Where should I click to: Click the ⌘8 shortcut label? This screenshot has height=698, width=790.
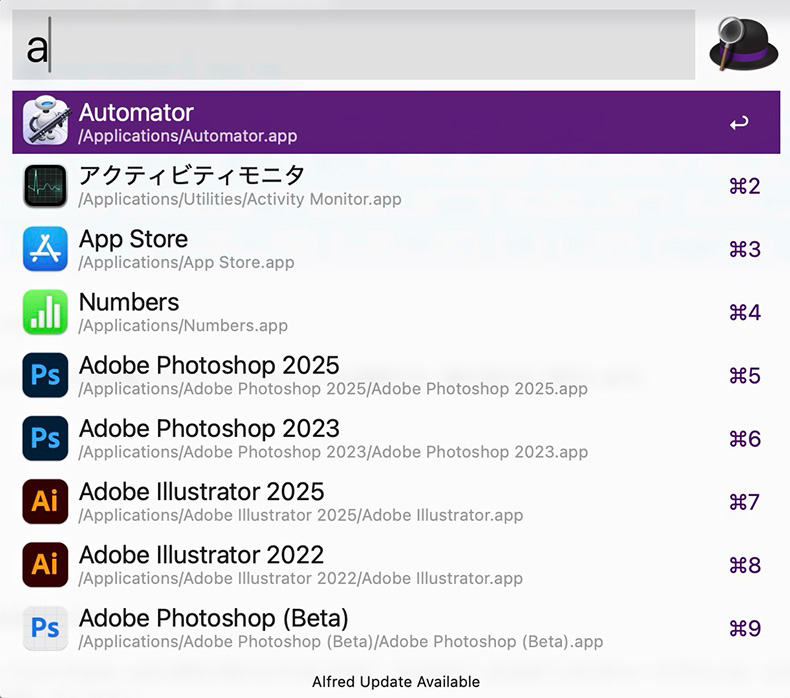tap(745, 565)
